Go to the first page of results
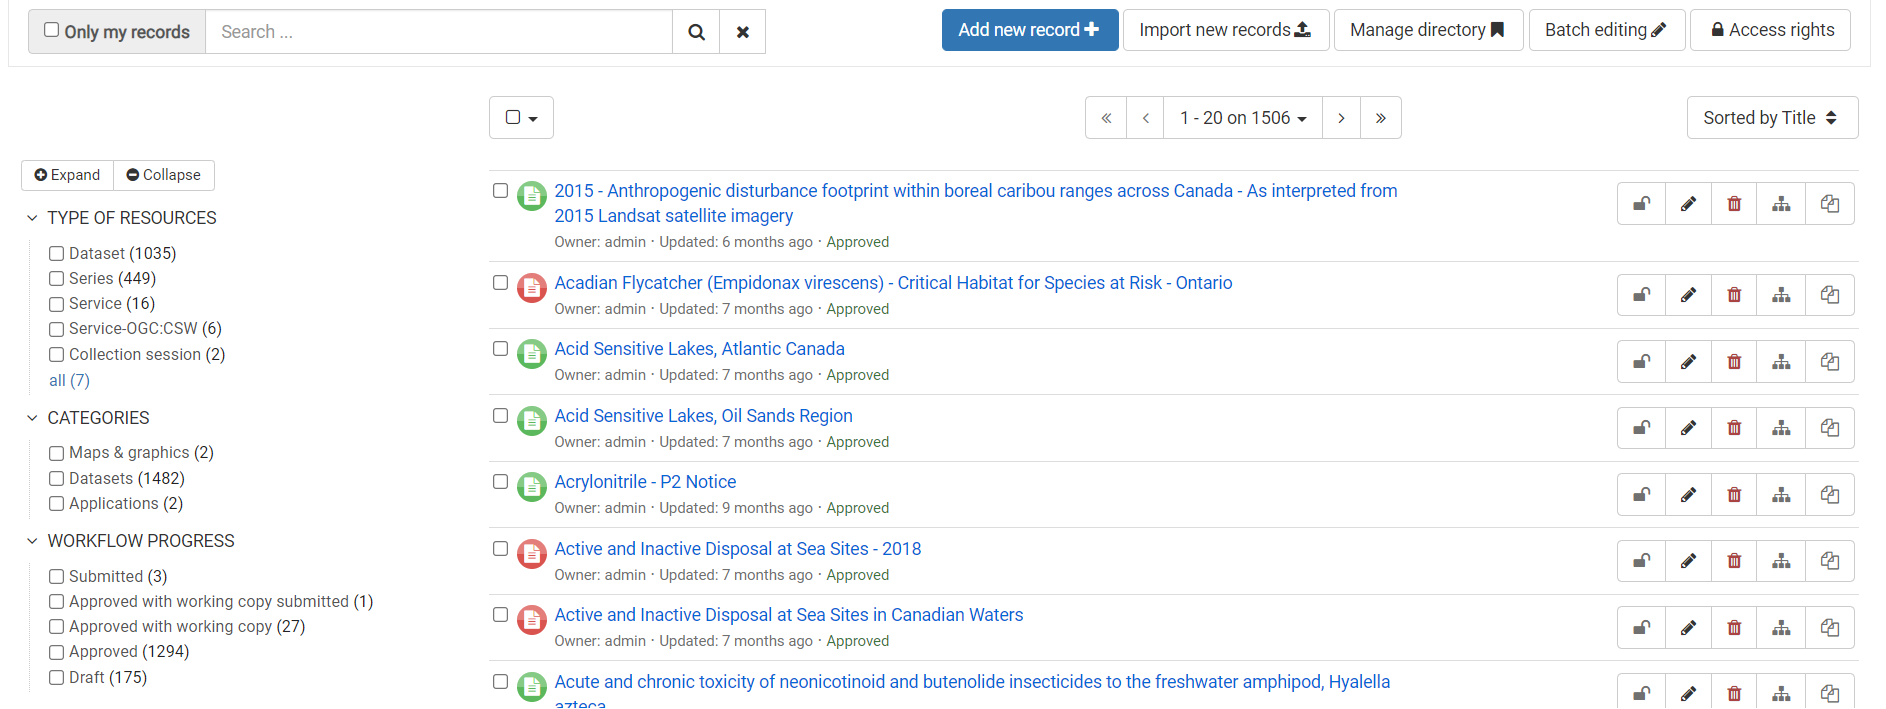 (x=1106, y=118)
